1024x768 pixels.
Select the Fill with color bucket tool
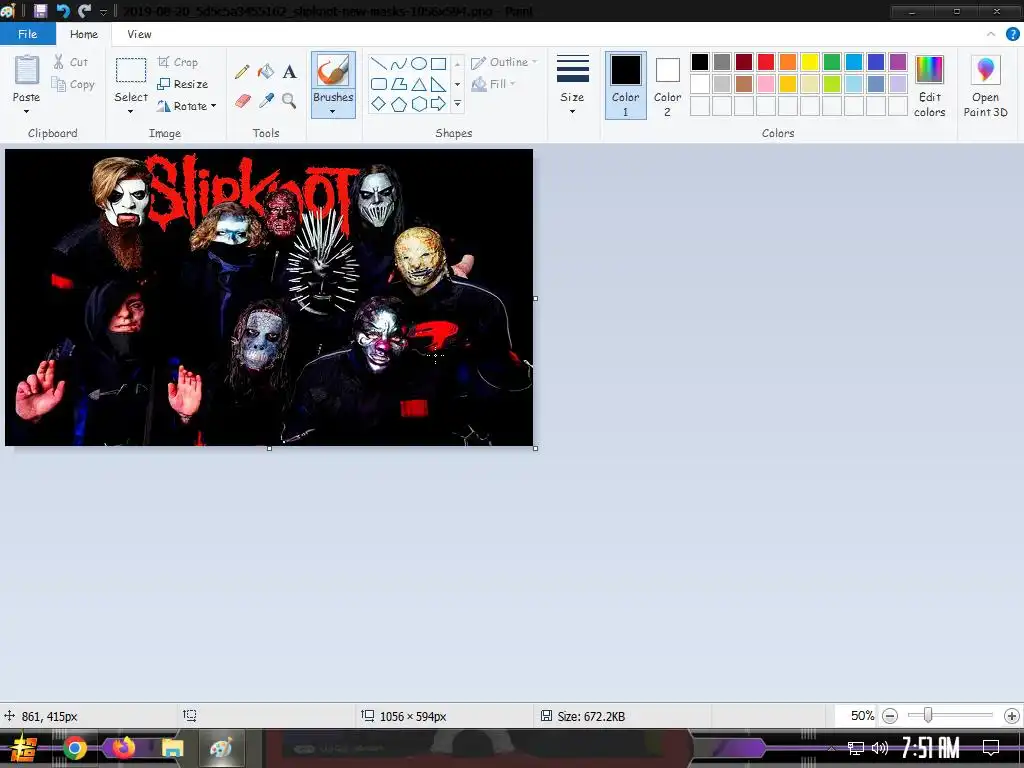[266, 71]
